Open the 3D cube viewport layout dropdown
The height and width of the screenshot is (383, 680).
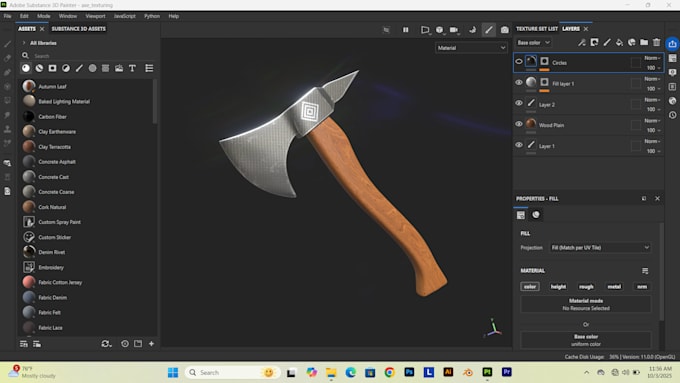[440, 29]
